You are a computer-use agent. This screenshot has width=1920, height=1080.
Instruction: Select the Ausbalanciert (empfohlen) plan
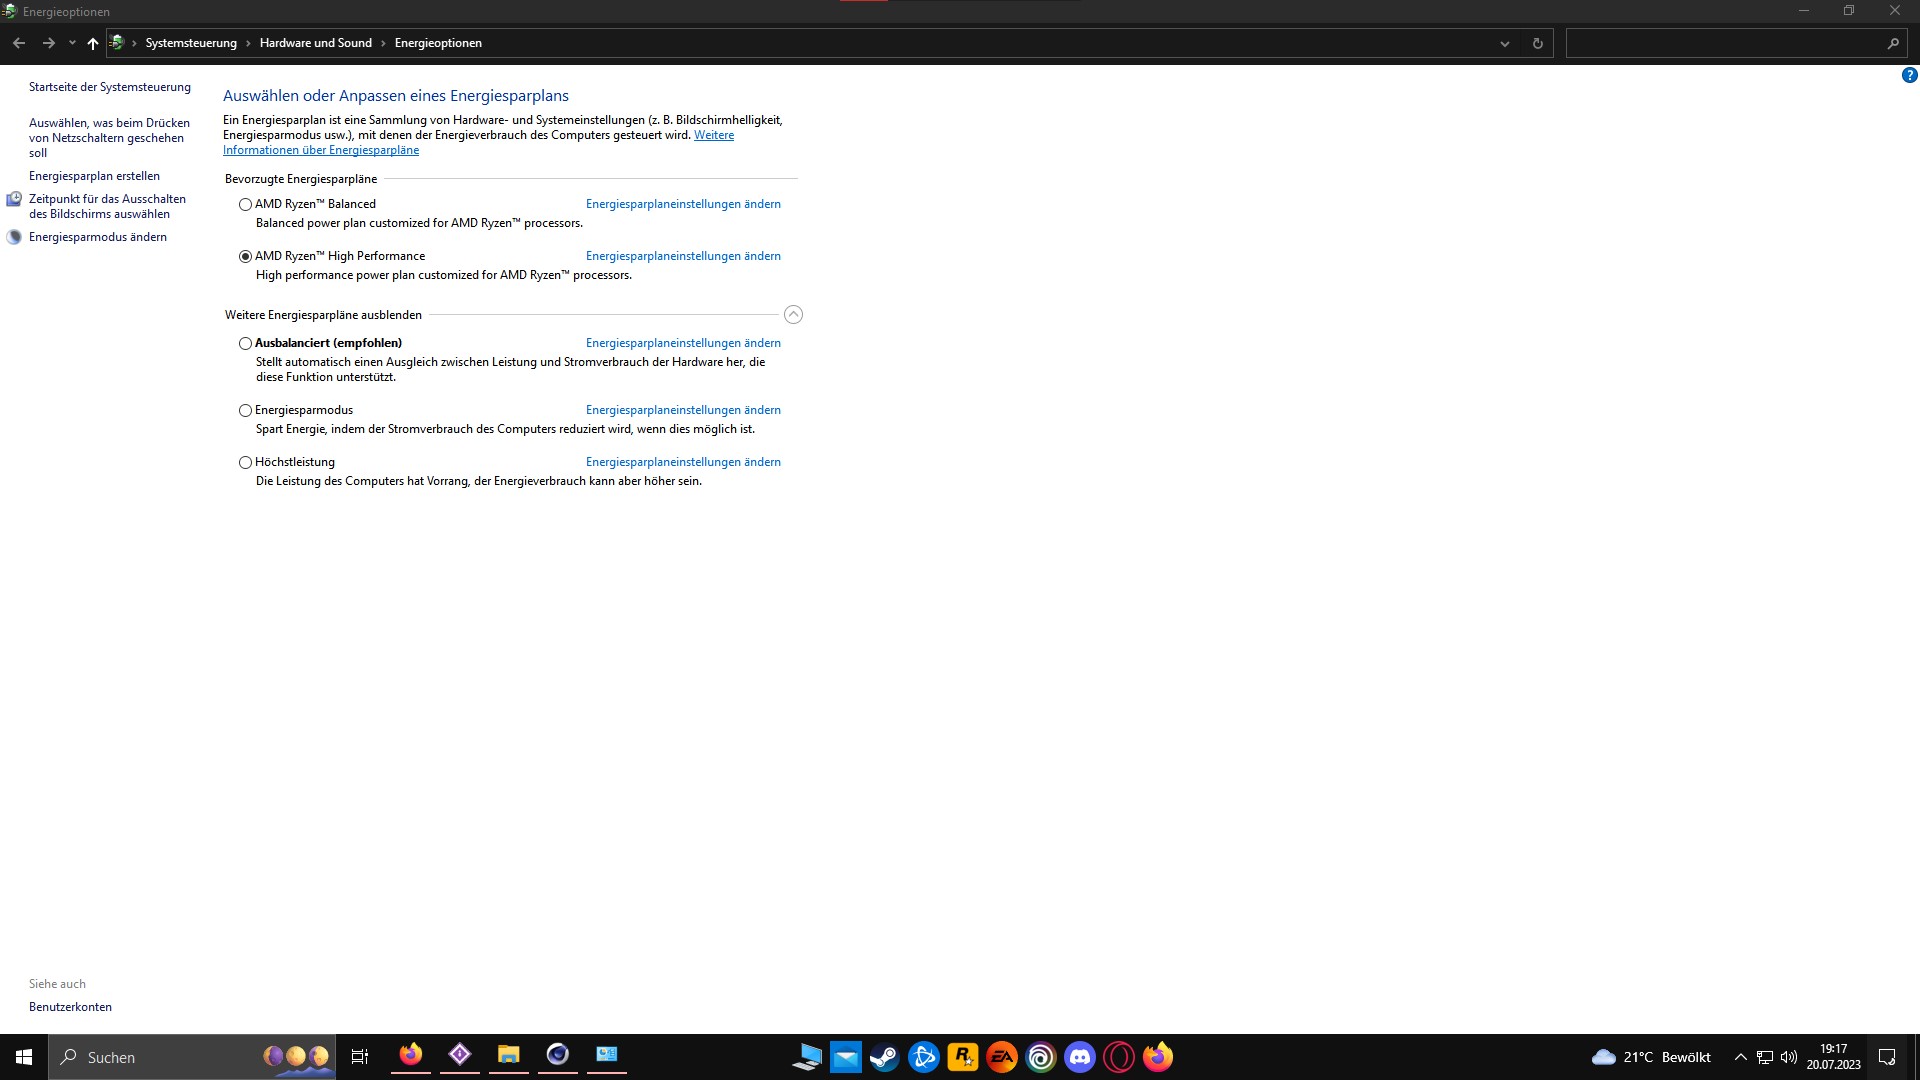[x=245, y=343]
